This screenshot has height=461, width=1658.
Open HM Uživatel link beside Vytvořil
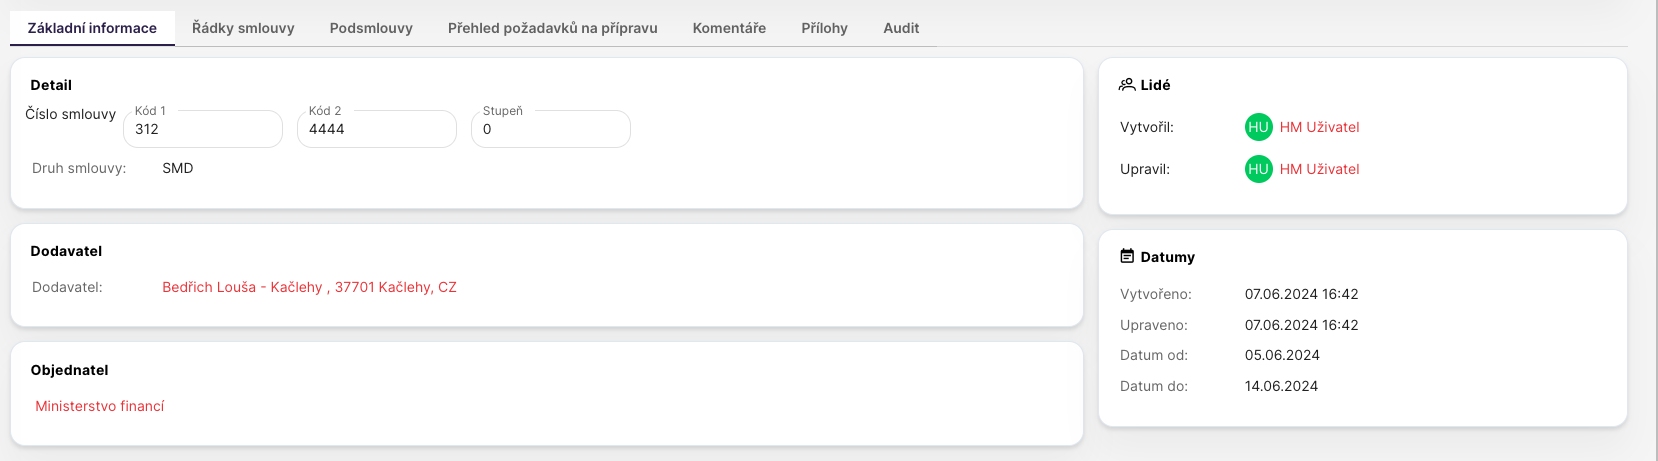[x=1319, y=127]
